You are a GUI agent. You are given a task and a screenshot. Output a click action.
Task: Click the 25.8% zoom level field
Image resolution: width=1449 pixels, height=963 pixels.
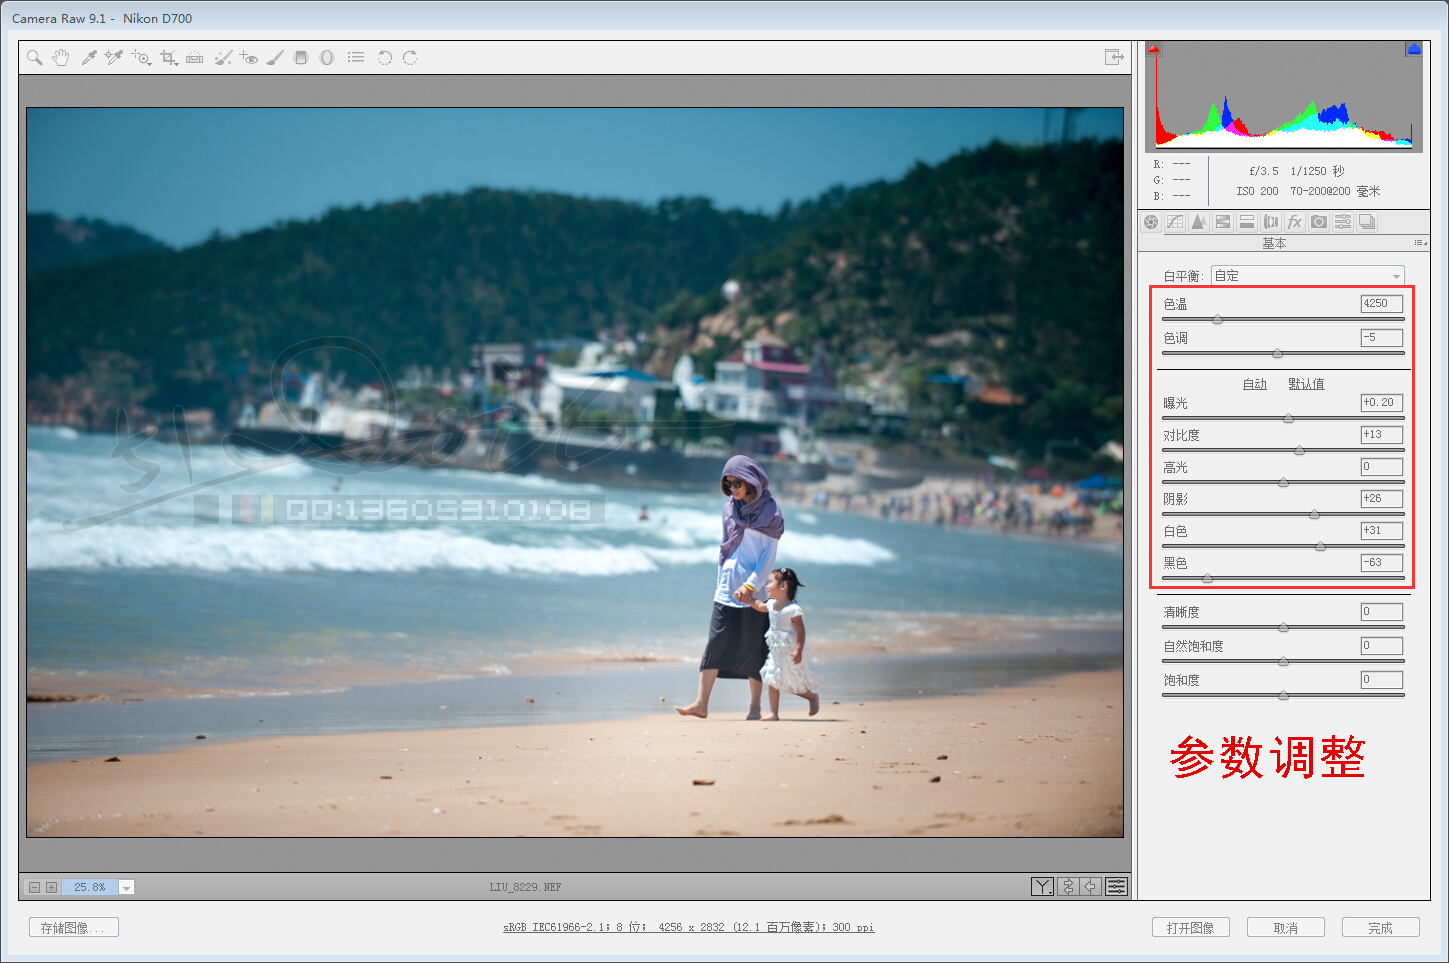click(90, 887)
